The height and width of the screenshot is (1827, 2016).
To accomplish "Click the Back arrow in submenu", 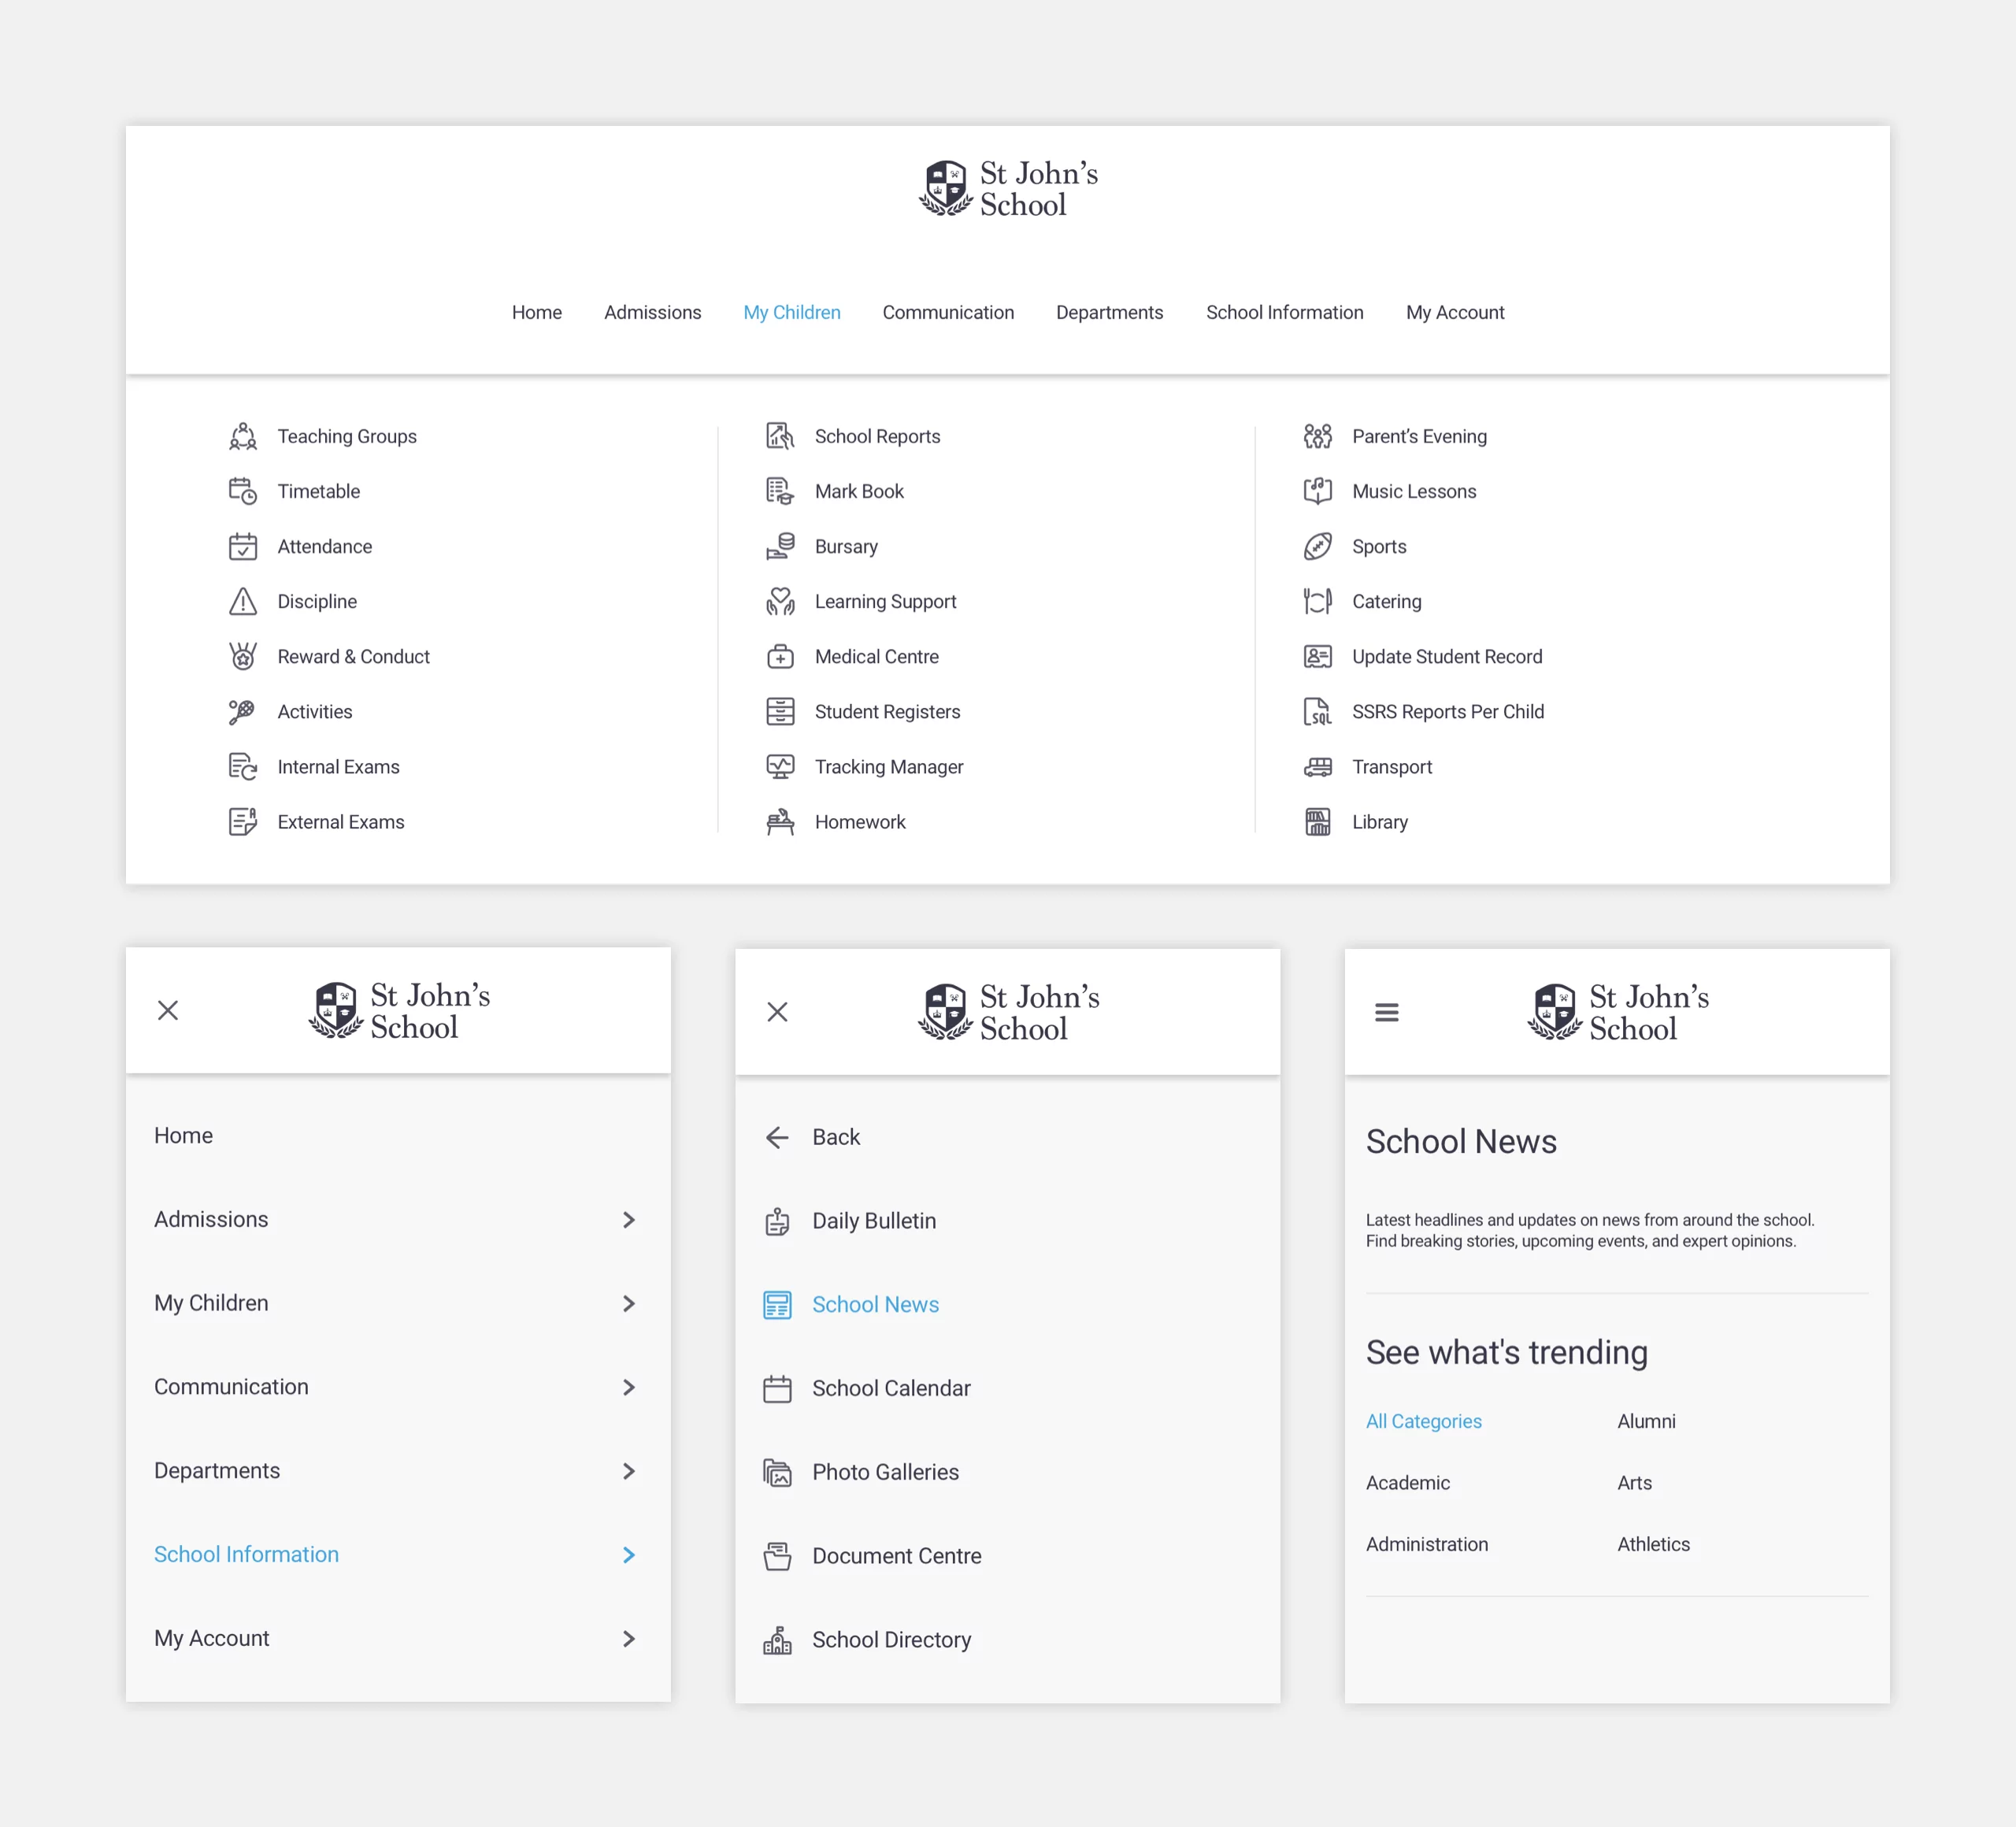I will (x=776, y=1135).
